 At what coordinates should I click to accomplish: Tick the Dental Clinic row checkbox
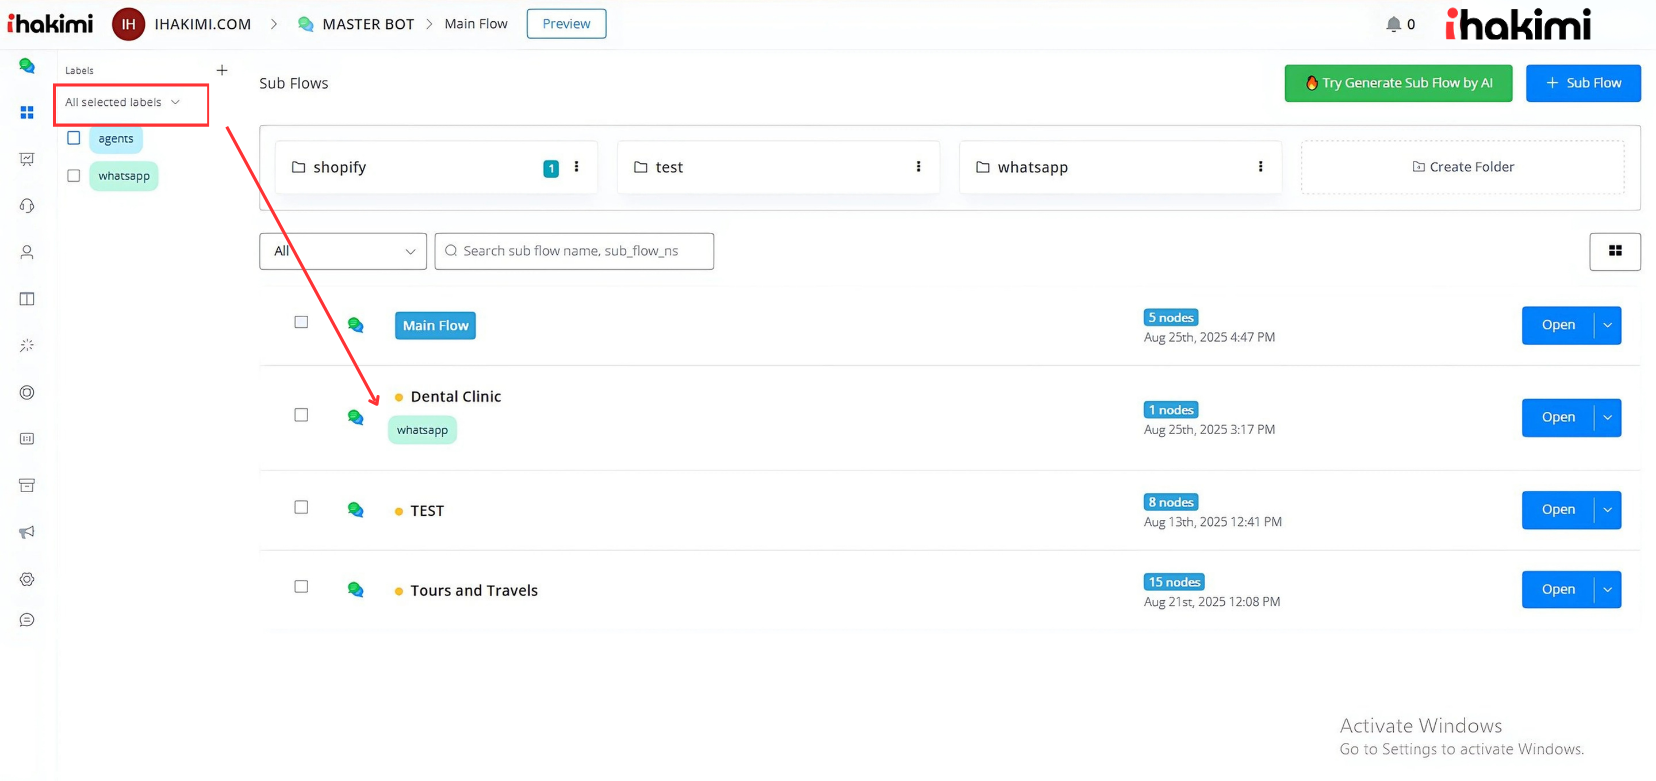click(x=301, y=415)
